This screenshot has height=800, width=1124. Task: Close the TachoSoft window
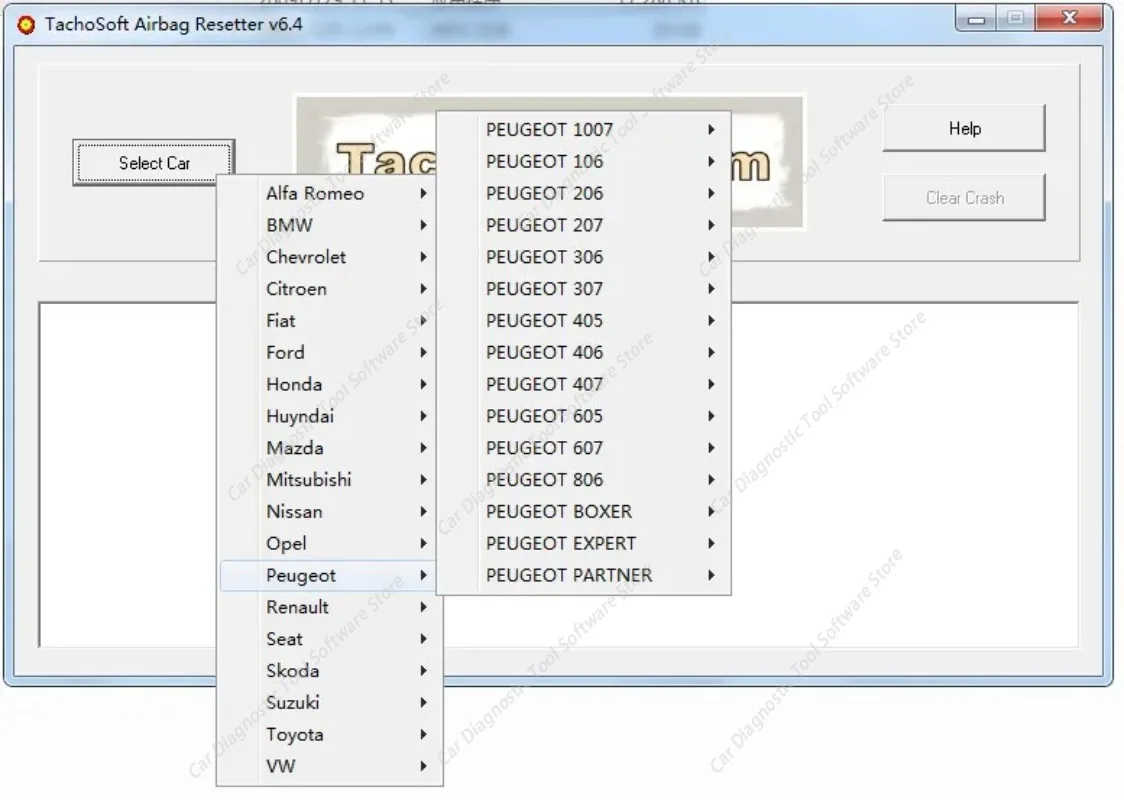point(1069,18)
